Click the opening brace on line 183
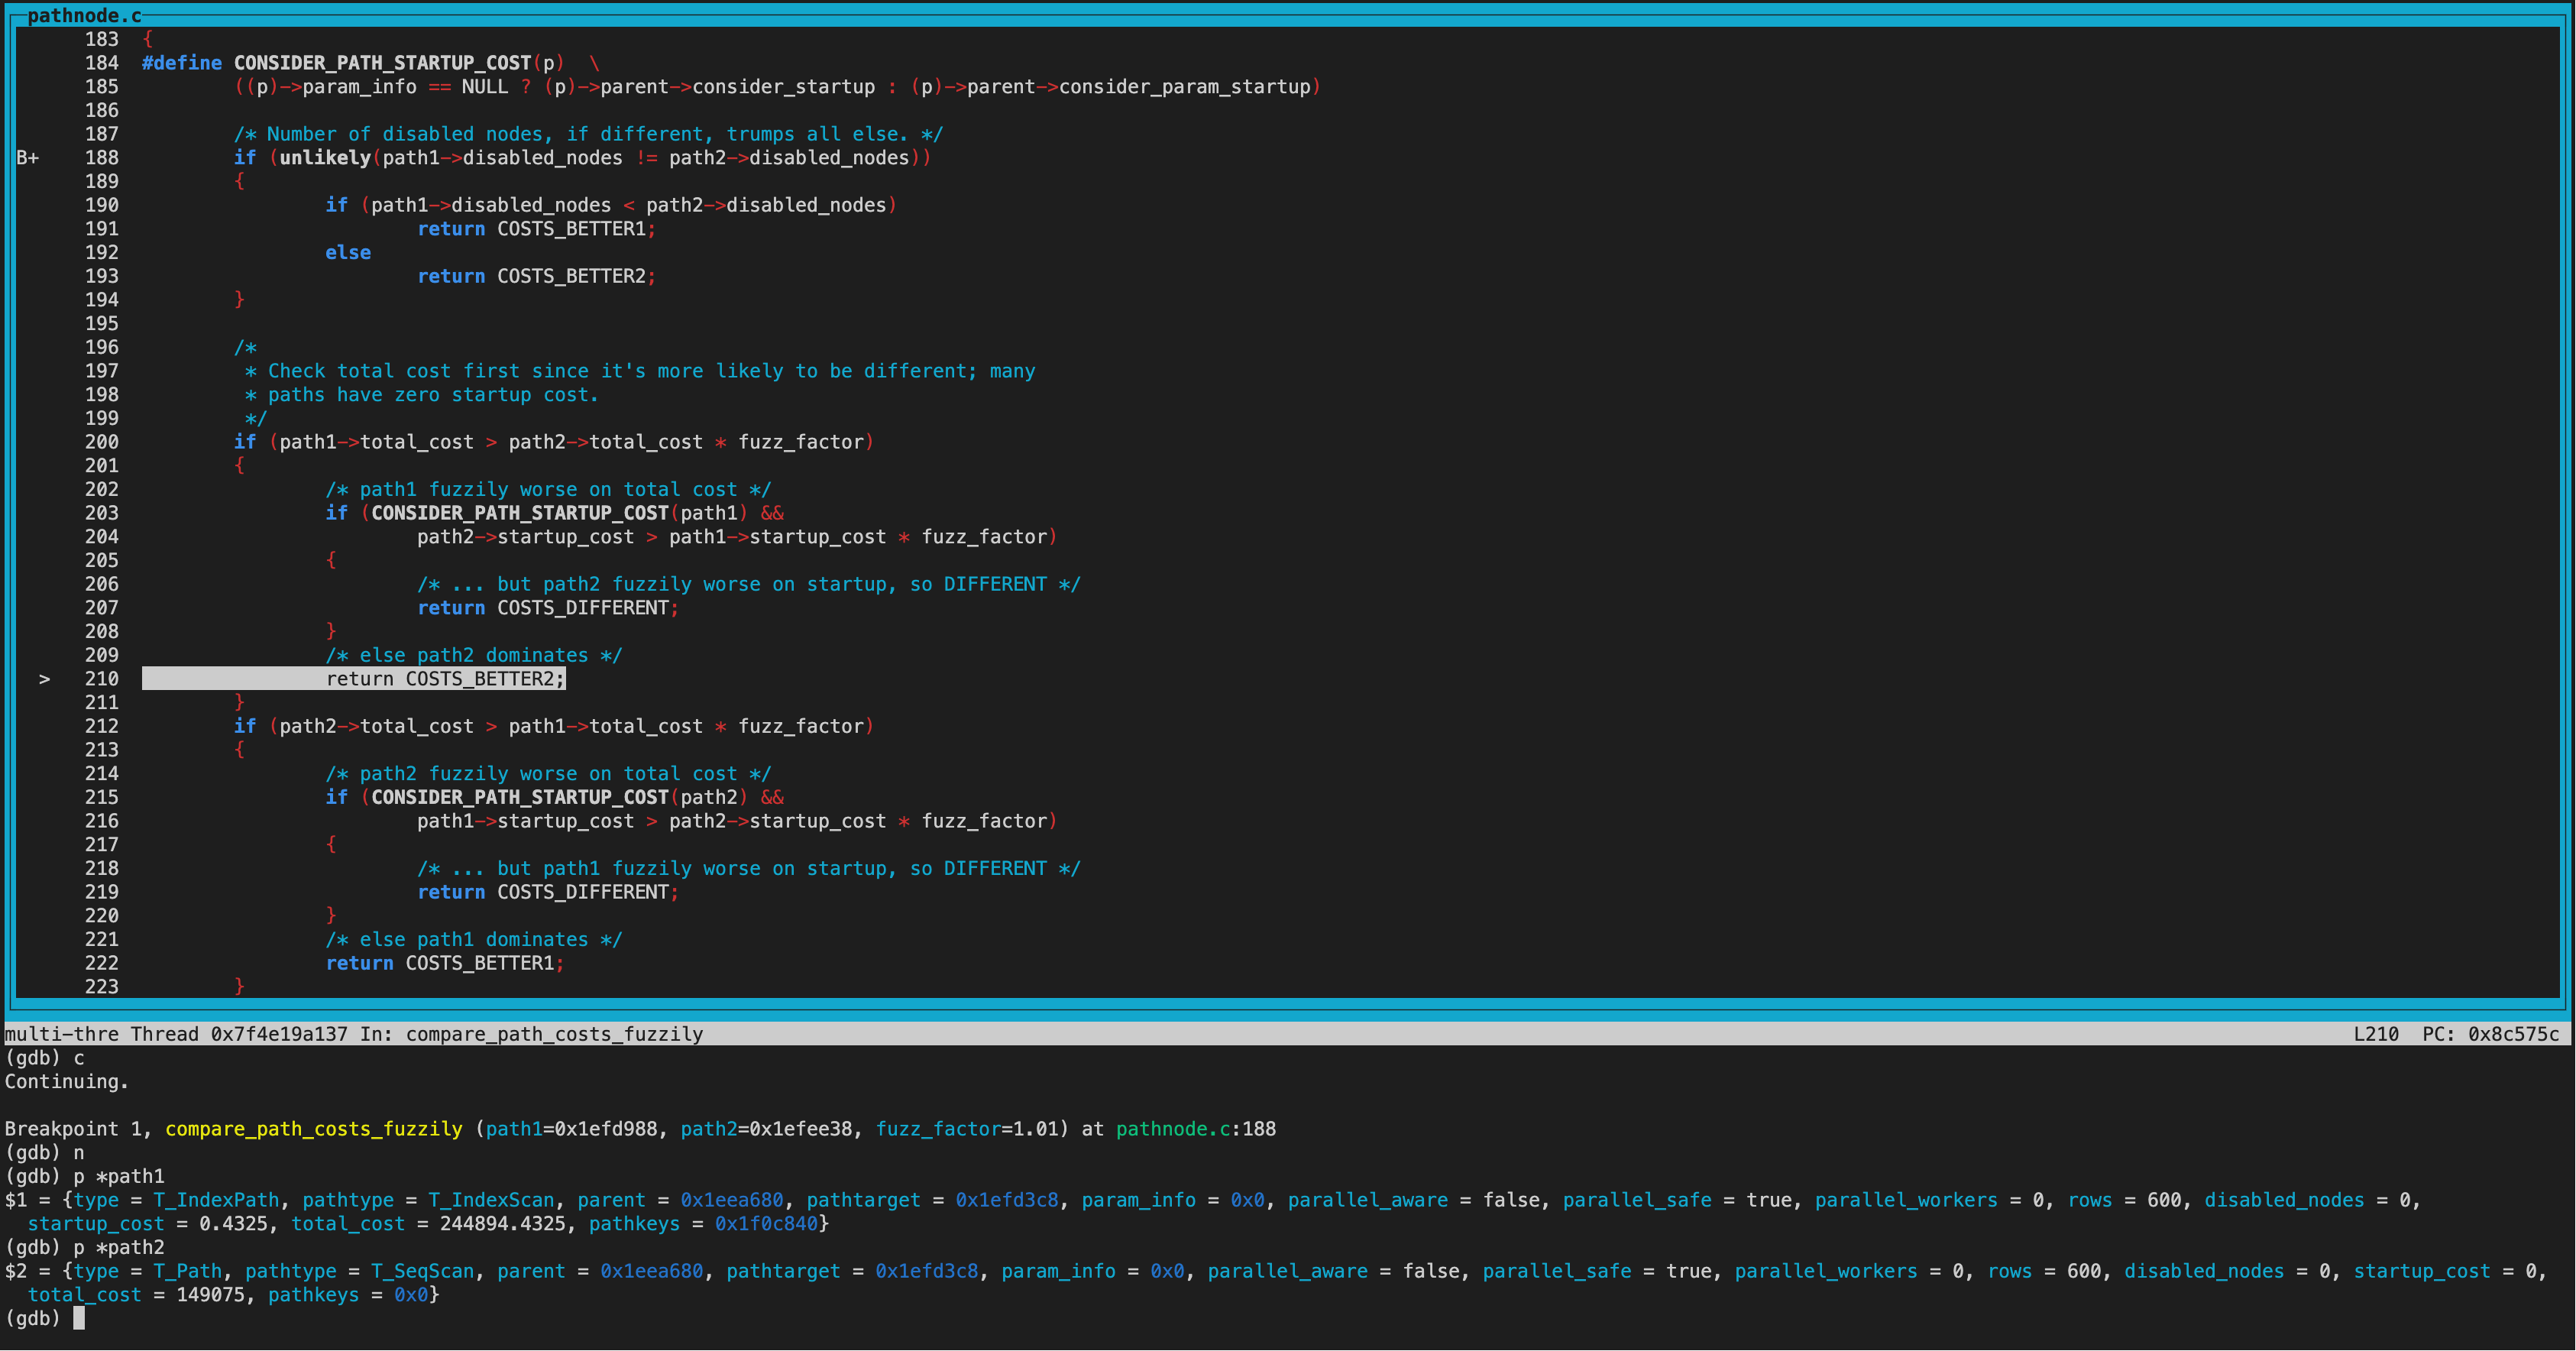The width and height of the screenshot is (2576, 1351). [x=148, y=39]
